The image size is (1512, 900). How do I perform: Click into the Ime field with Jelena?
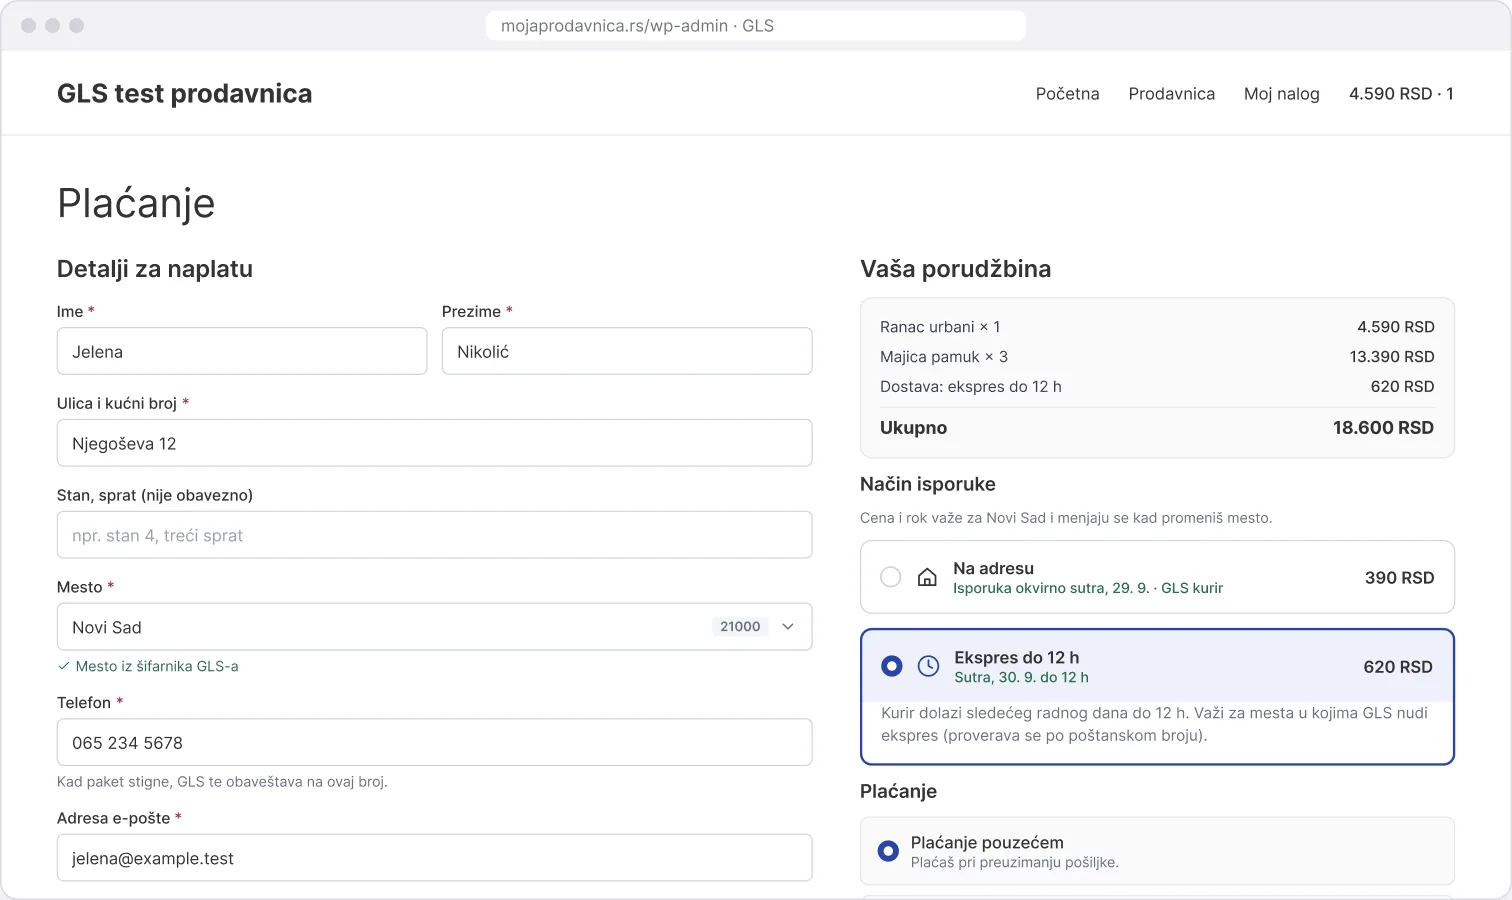tap(242, 351)
